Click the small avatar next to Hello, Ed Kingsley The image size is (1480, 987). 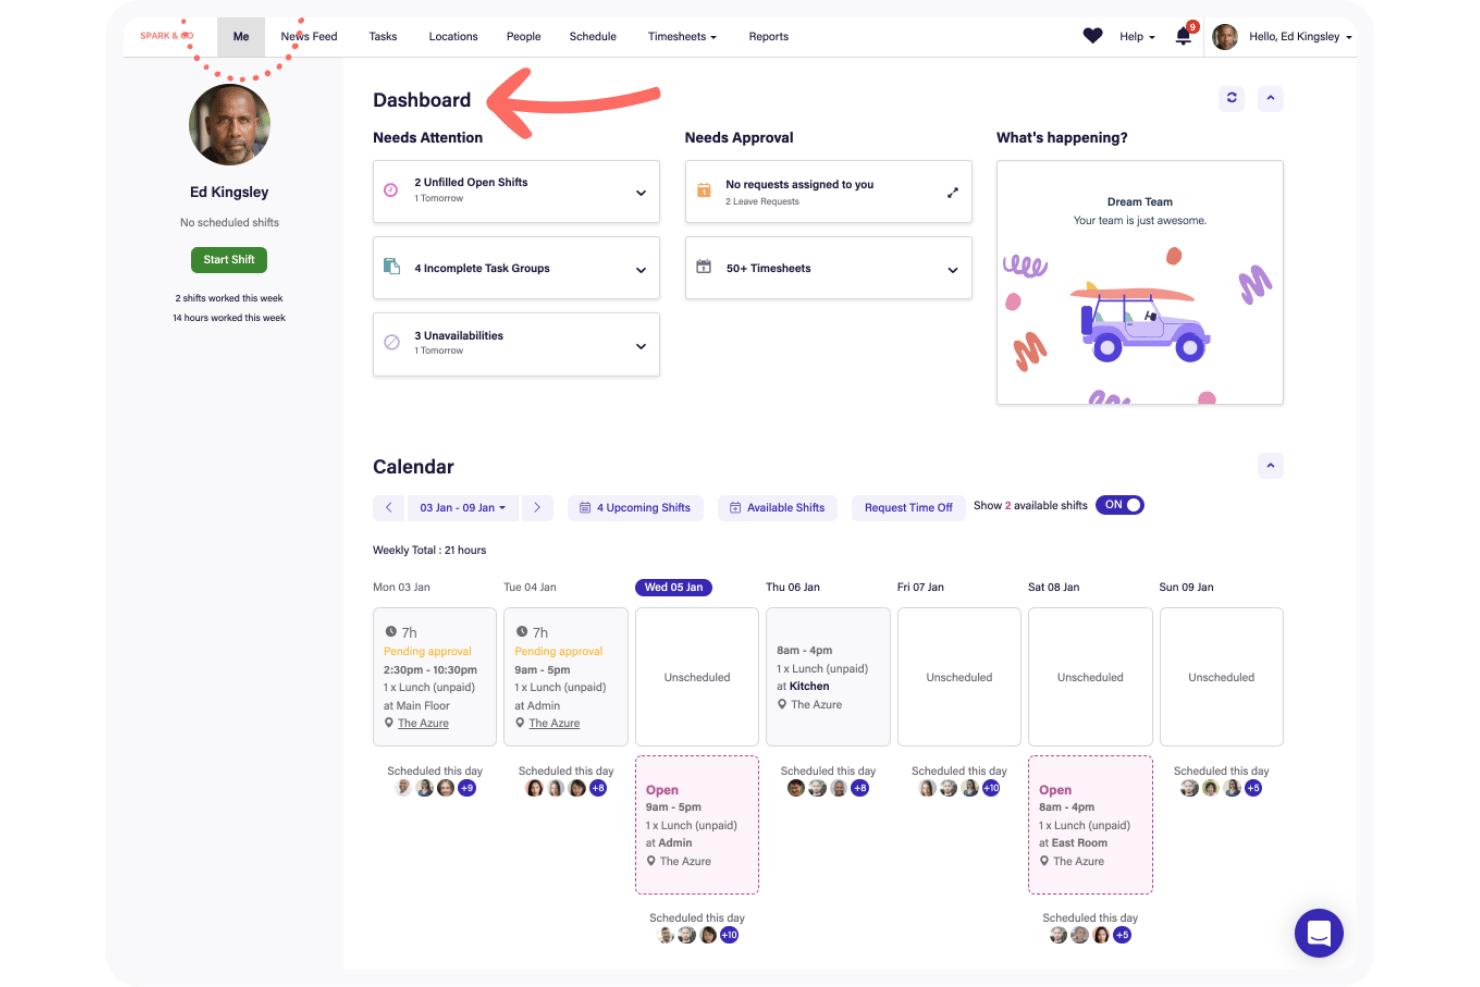pos(1225,37)
